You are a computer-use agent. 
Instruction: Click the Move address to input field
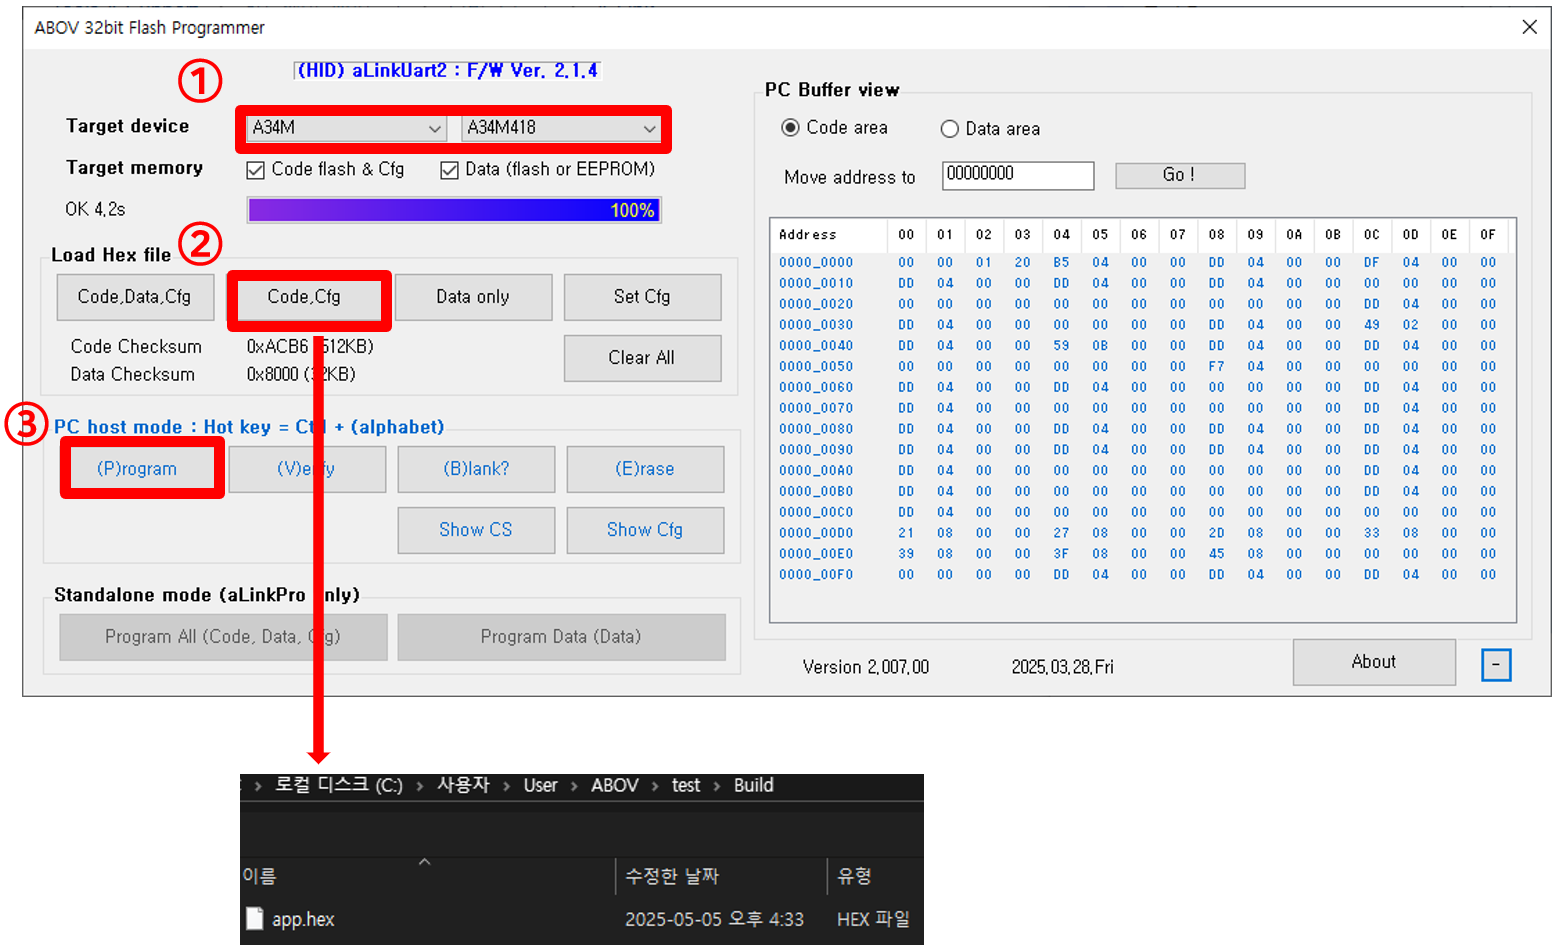pyautogui.click(x=1018, y=175)
